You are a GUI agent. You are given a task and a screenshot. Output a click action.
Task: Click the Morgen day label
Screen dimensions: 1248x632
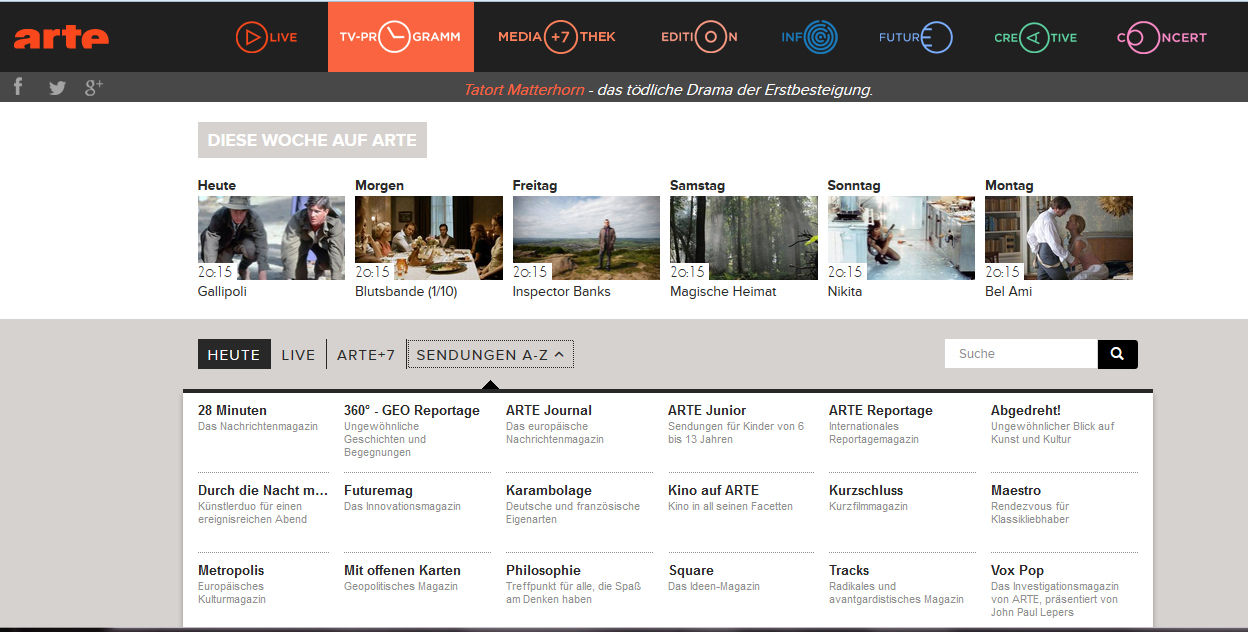coord(380,185)
